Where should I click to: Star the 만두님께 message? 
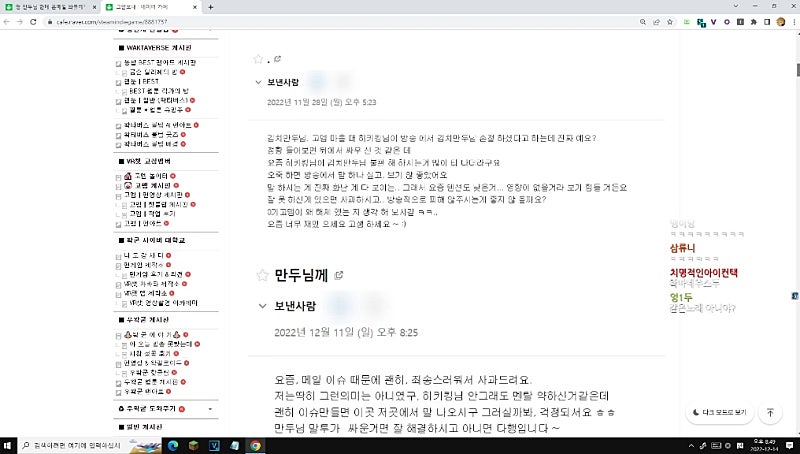(x=262, y=275)
